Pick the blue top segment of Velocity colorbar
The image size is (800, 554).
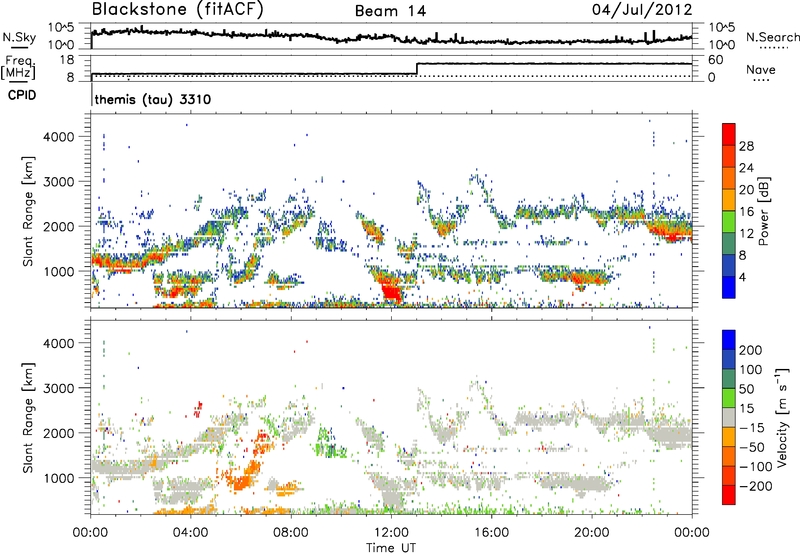(729, 340)
